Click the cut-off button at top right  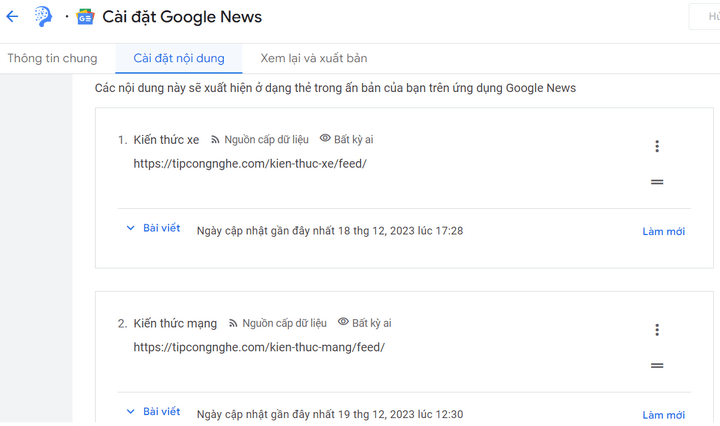[705, 17]
